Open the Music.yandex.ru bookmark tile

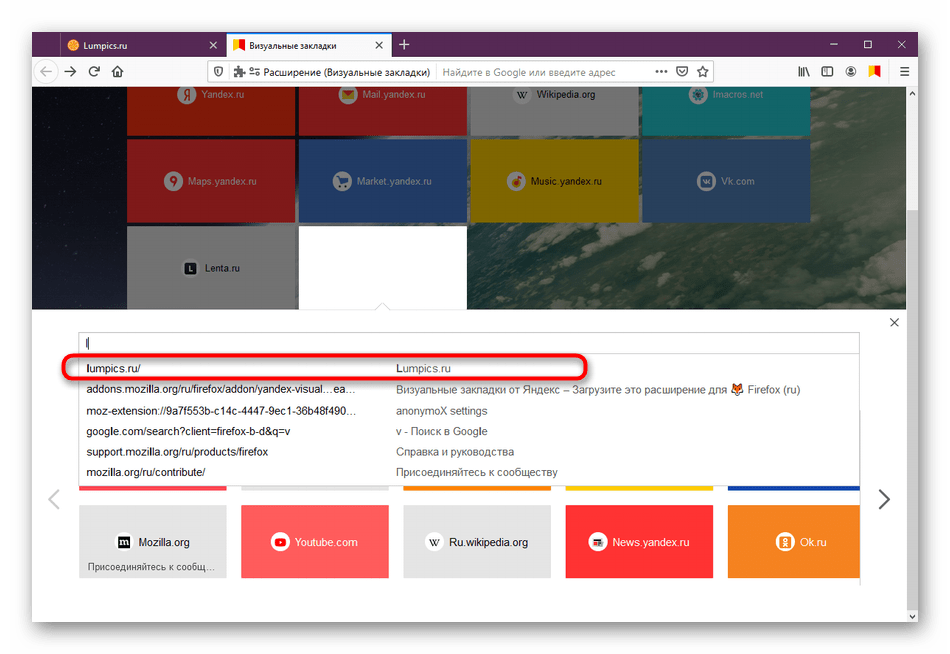click(554, 181)
